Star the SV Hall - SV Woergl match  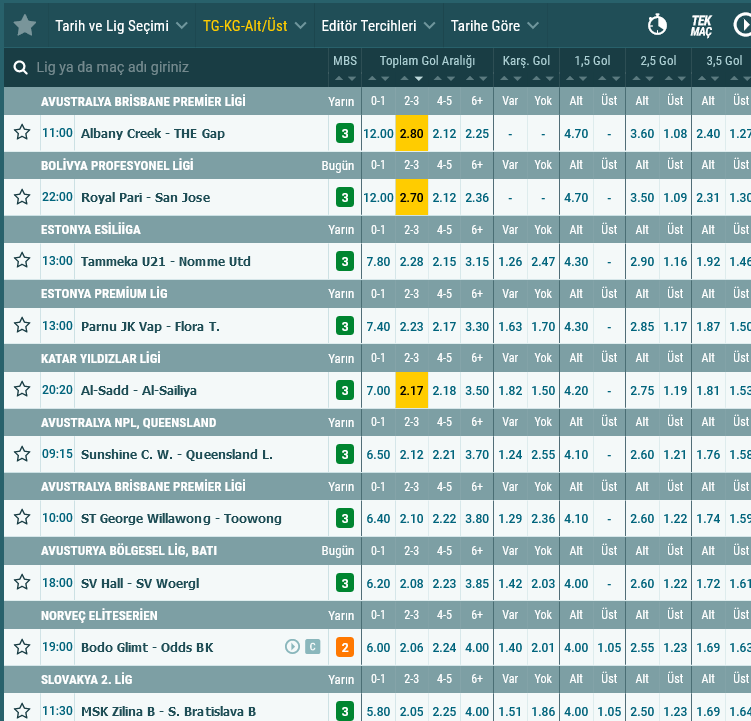click(x=22, y=583)
